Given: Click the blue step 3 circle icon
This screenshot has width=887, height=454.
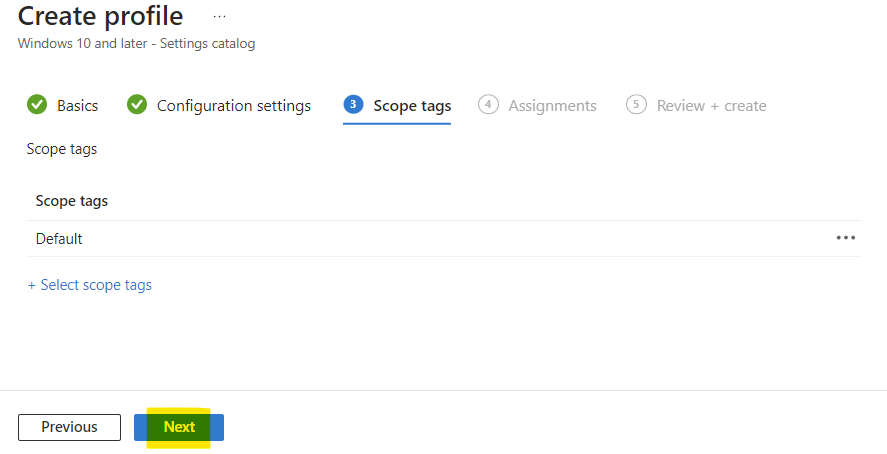Looking at the screenshot, I should tap(353, 105).
